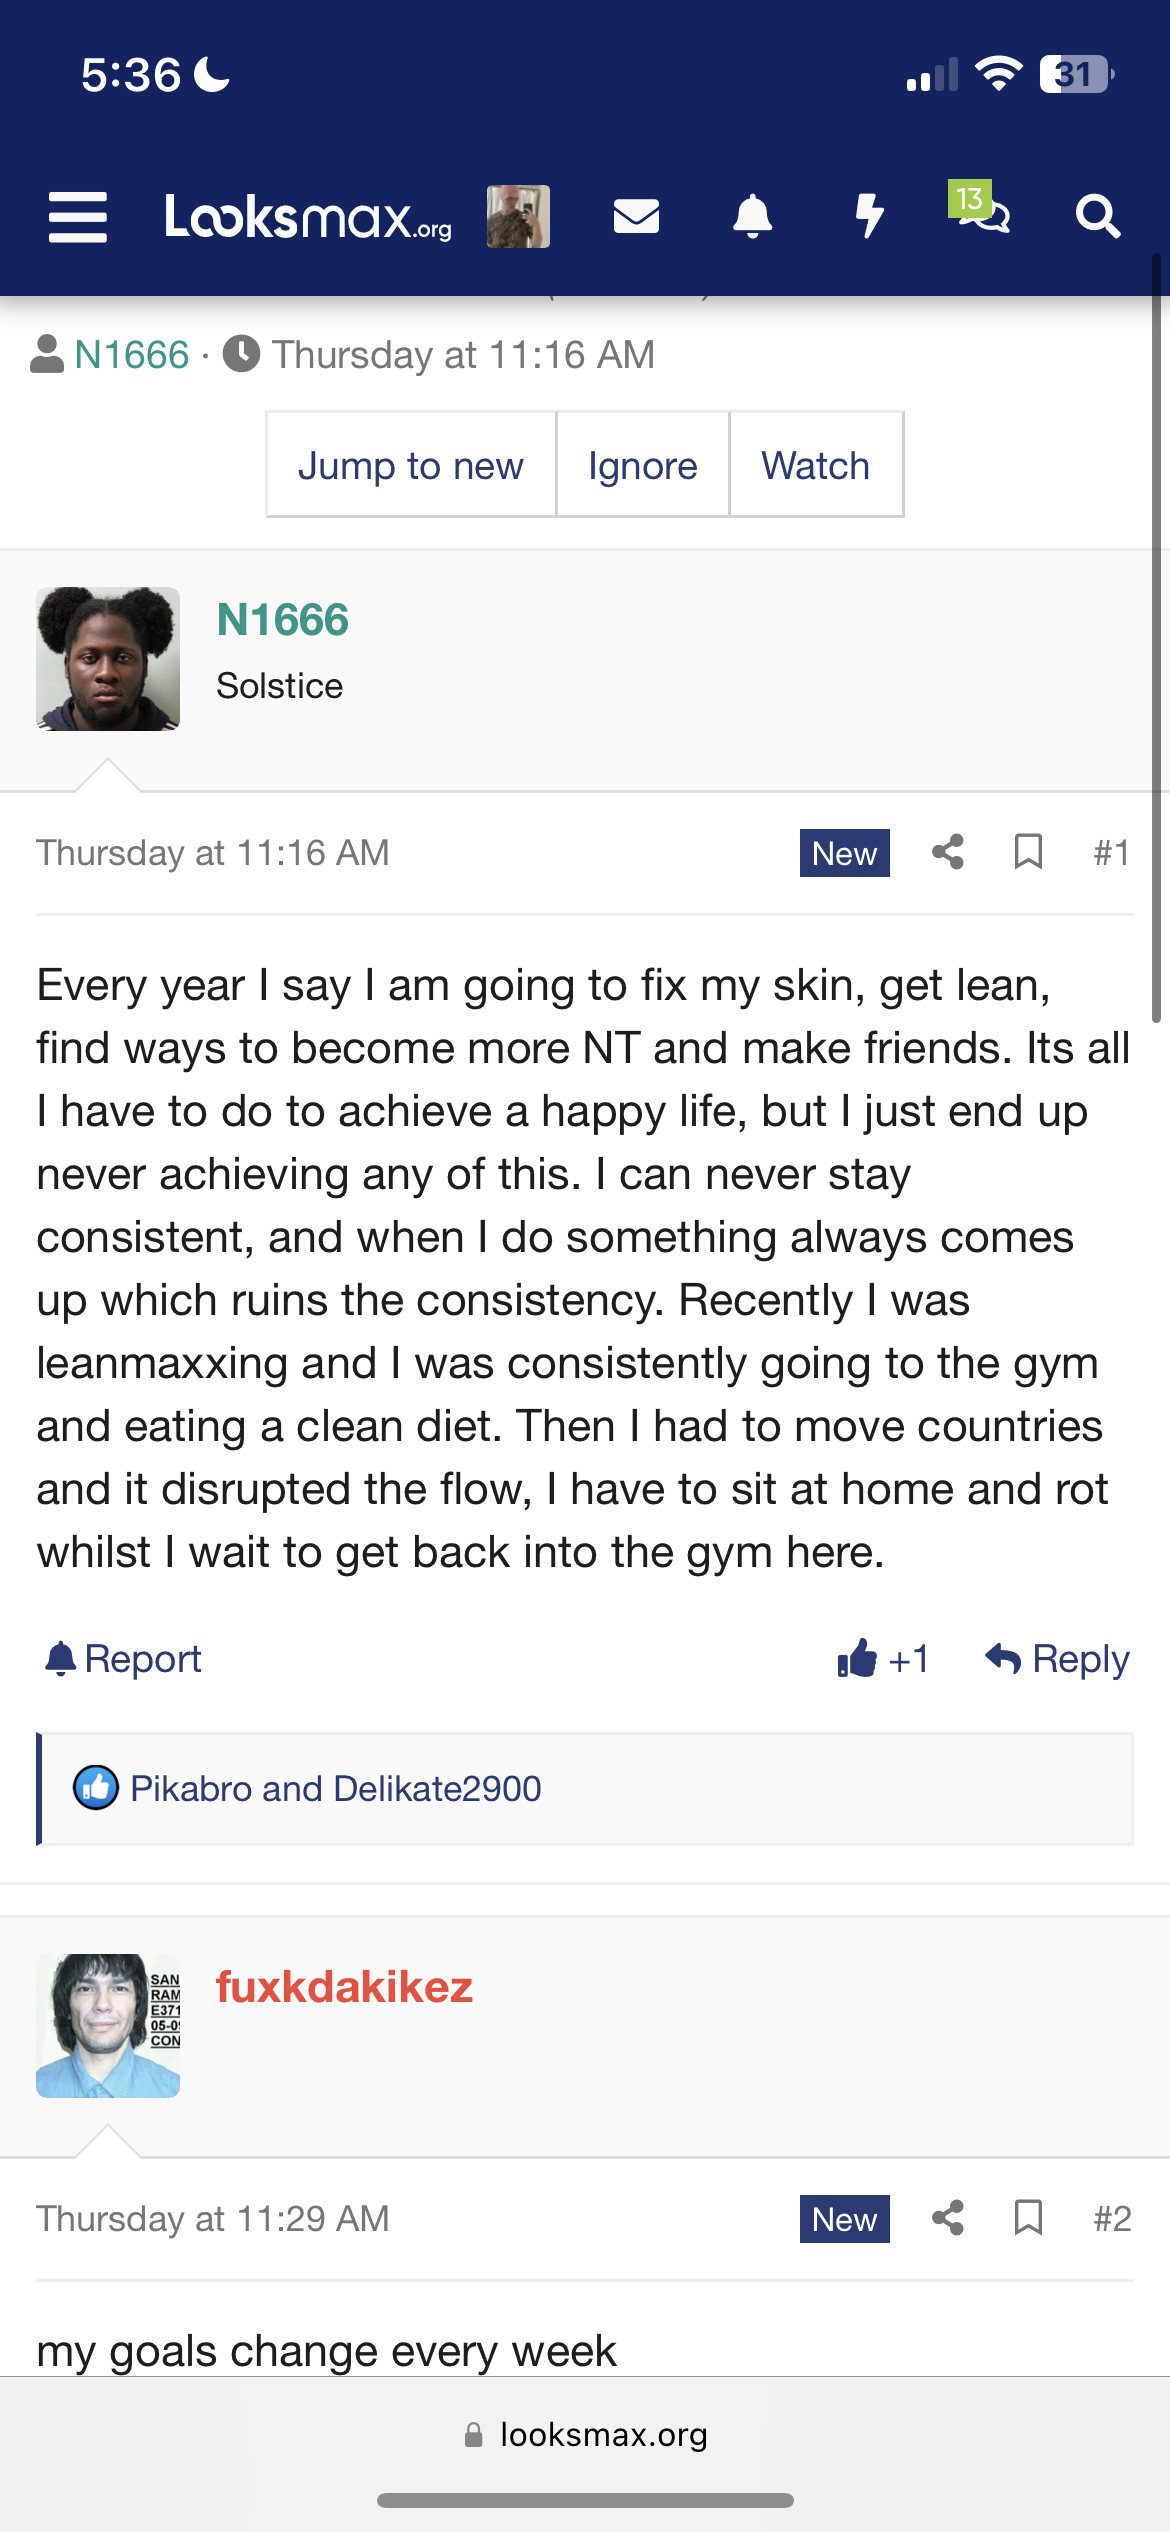Bookmark post #1
Image resolution: width=1170 pixels, height=2532 pixels.
click(x=1028, y=852)
